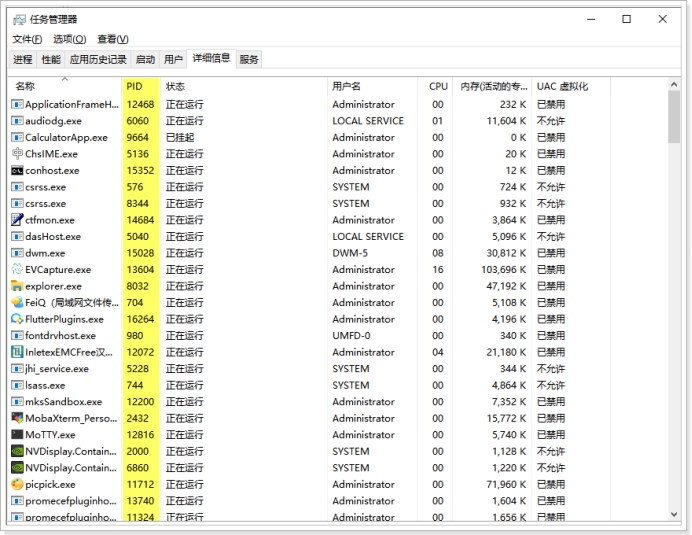Click the promecefpluginhost icon with PID 13740
This screenshot has height=535, width=692.
[17, 501]
